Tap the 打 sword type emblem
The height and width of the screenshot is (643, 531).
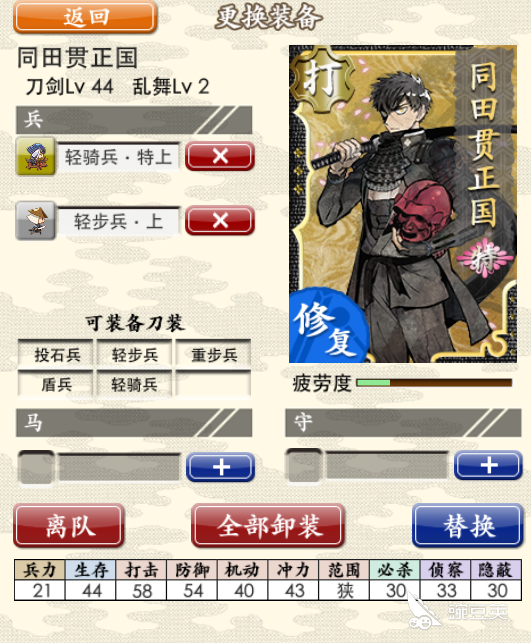click(x=323, y=79)
